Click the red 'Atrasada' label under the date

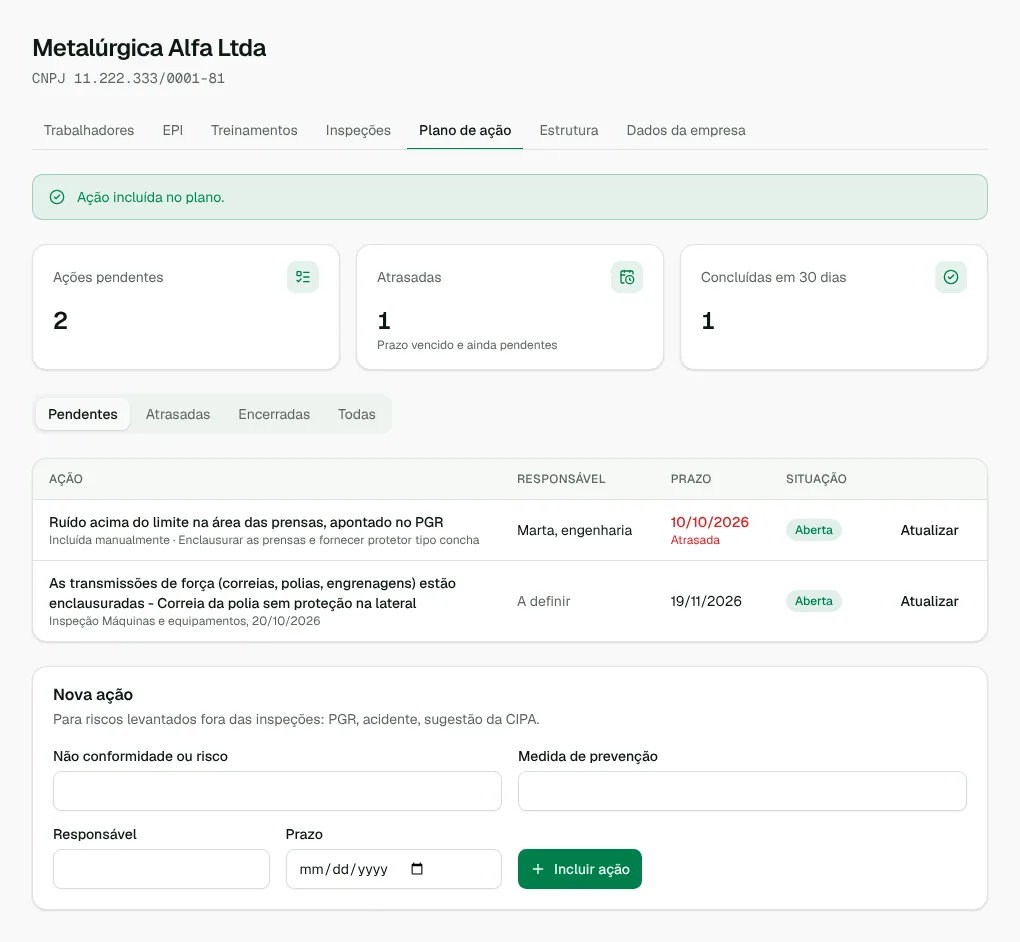(695, 540)
